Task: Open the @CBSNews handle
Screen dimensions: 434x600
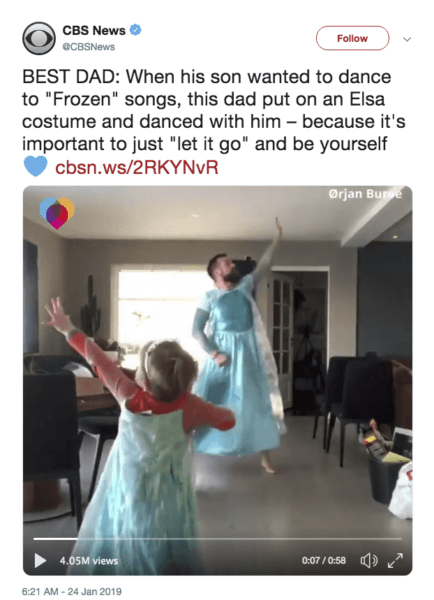Action: 88,47
